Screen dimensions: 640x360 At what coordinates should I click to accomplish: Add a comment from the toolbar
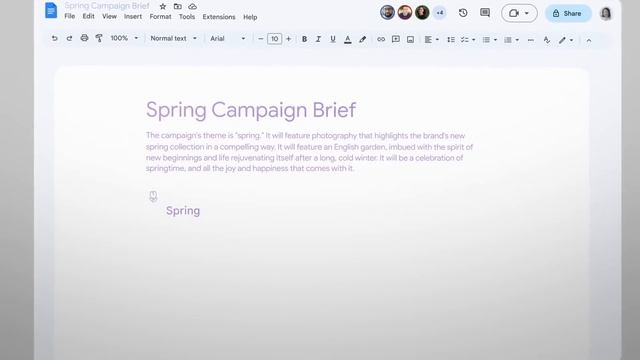point(396,40)
